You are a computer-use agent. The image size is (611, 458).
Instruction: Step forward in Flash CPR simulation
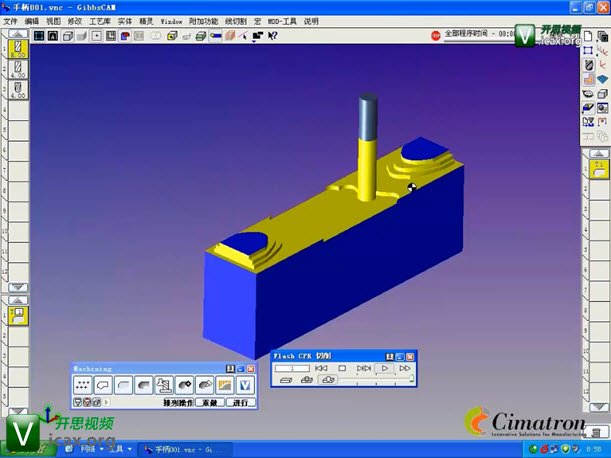tap(364, 368)
